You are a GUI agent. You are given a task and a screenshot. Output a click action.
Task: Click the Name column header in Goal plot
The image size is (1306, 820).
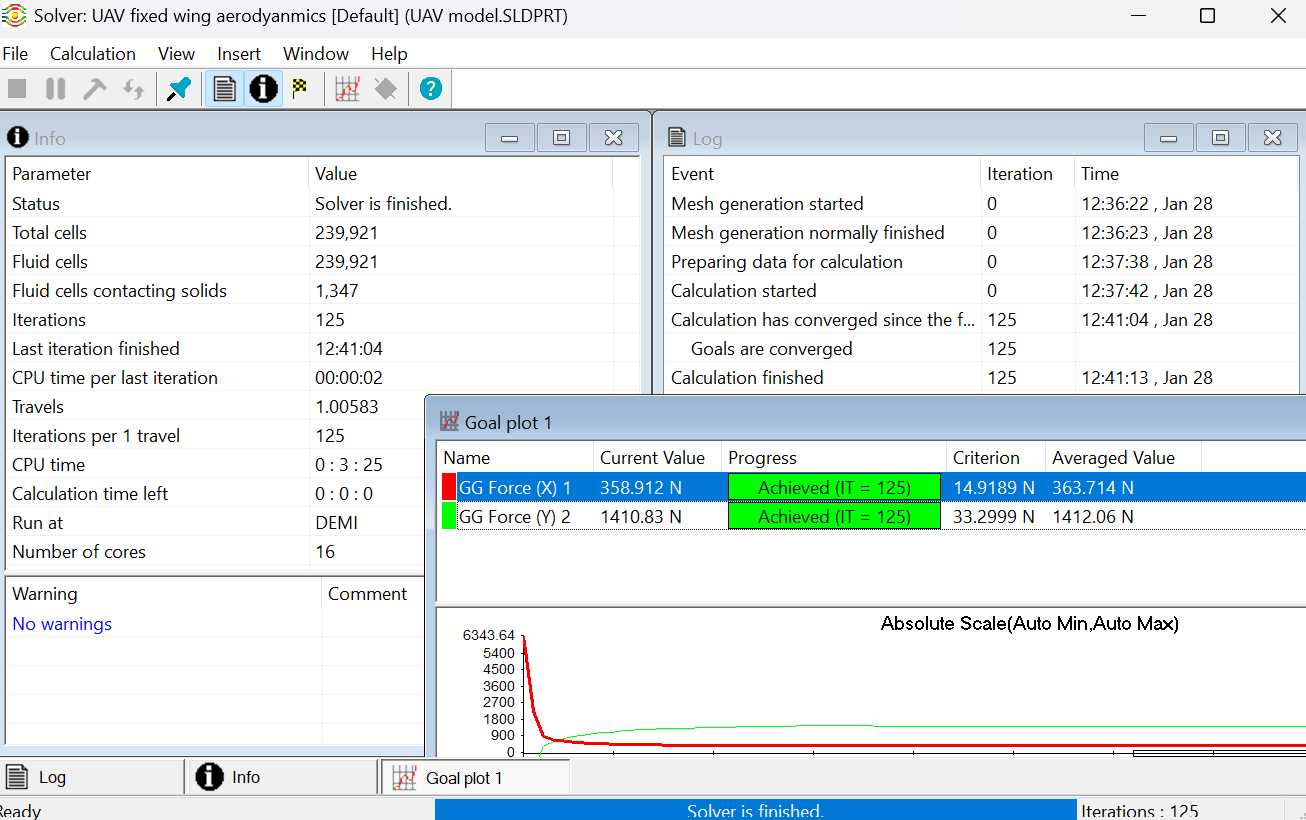(x=516, y=458)
